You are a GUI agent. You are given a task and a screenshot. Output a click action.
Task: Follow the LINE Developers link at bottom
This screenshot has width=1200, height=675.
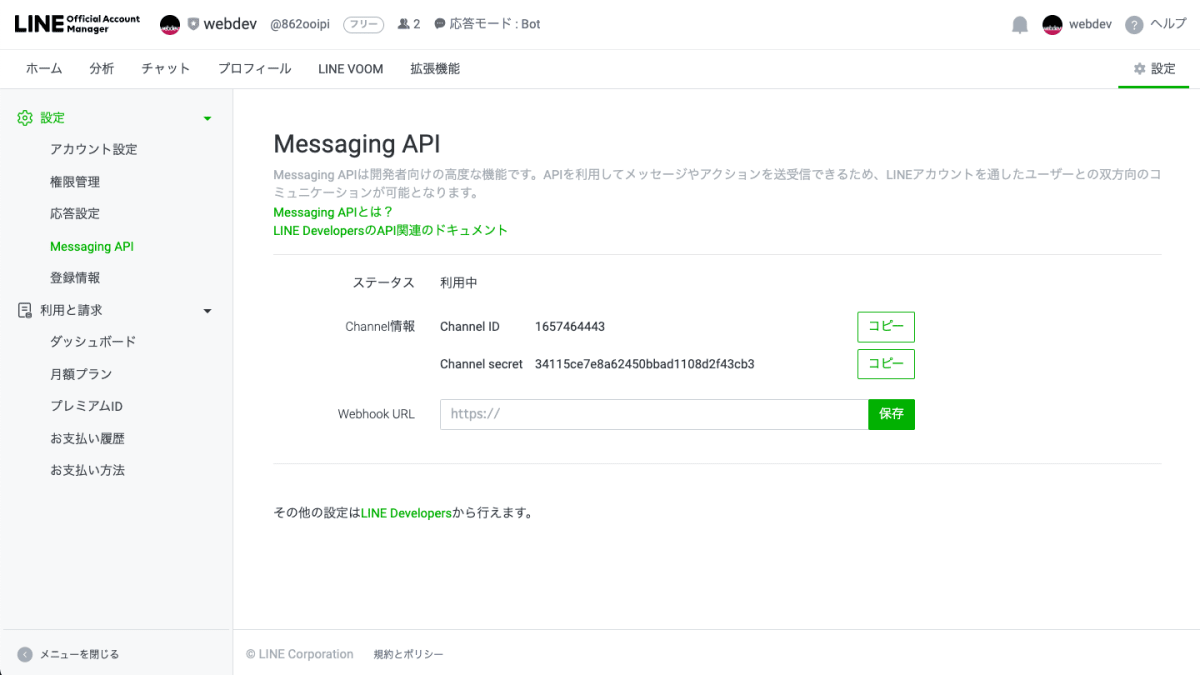406,513
